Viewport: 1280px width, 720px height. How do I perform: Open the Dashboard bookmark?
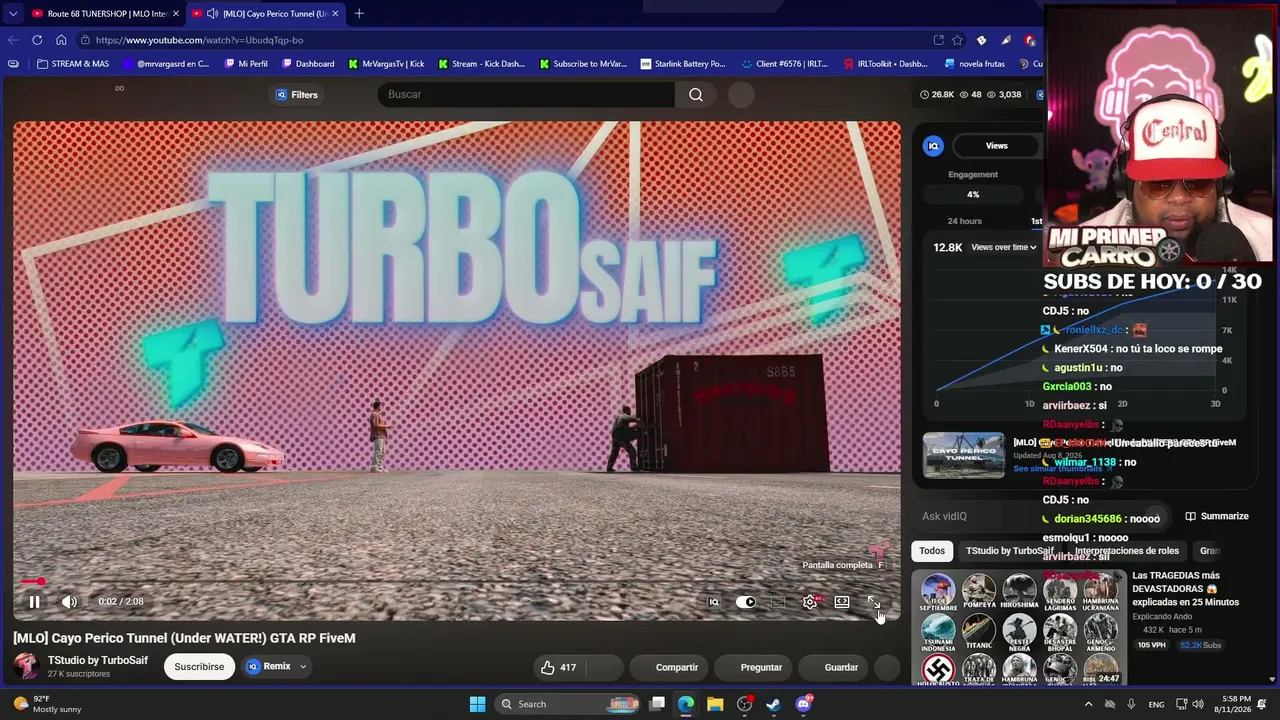click(x=308, y=64)
